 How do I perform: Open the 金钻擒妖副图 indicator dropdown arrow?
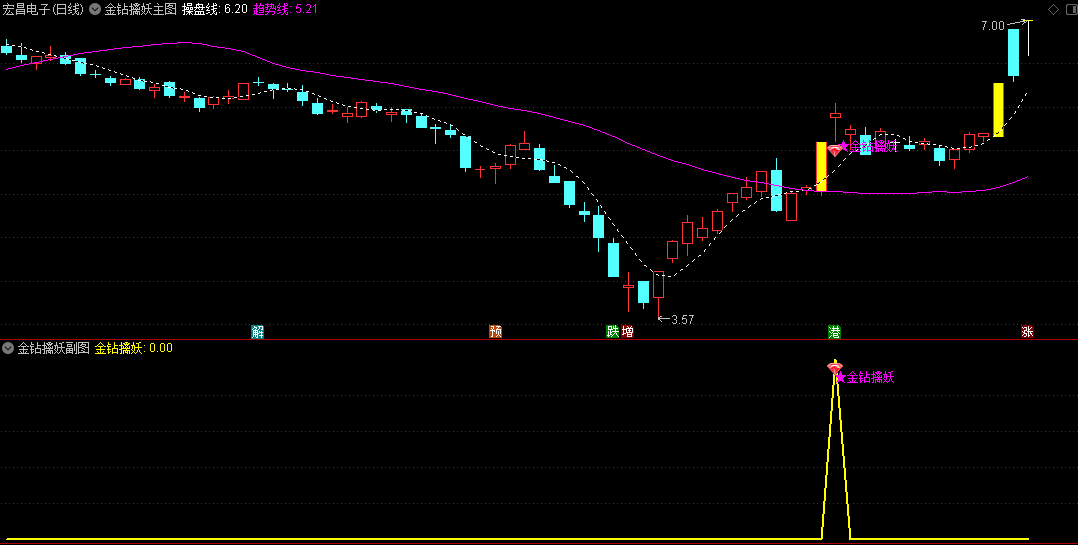(8, 348)
